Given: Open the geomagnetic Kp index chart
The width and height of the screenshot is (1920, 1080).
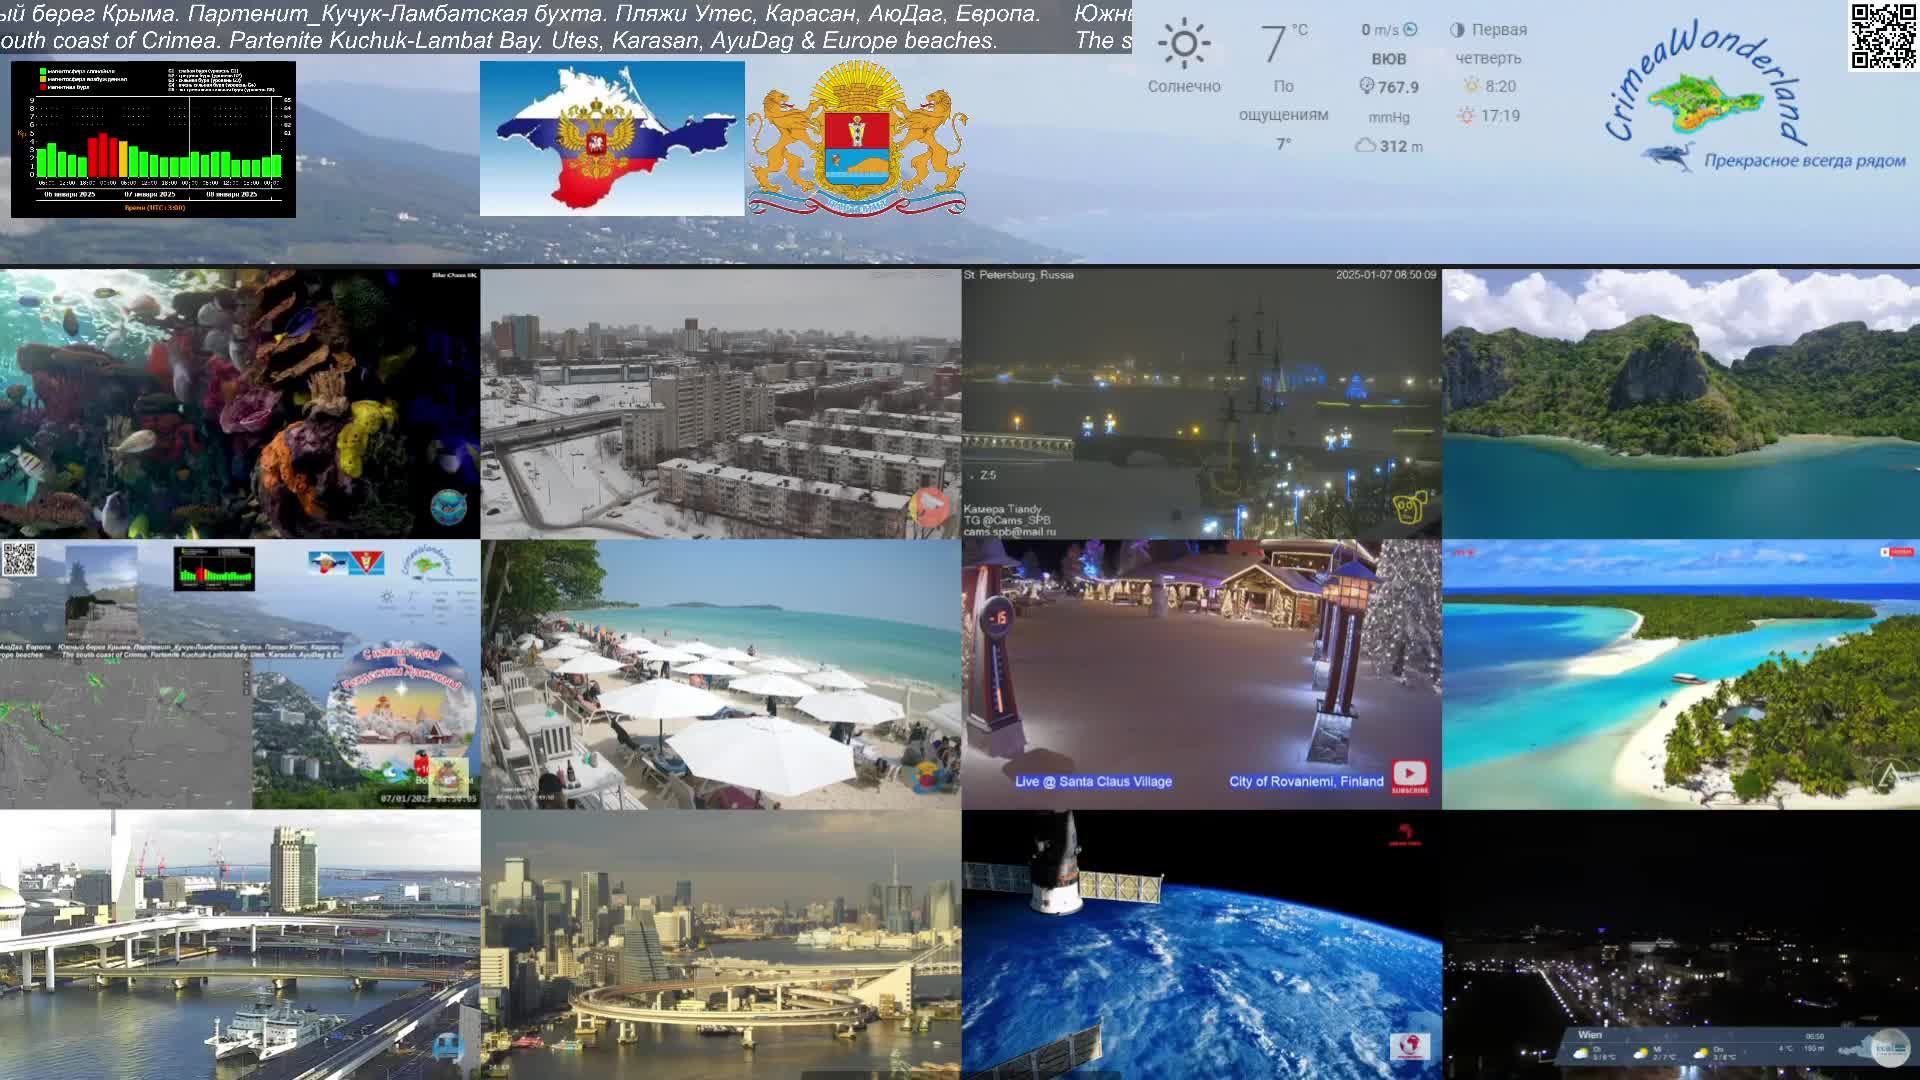Looking at the screenshot, I should (153, 139).
